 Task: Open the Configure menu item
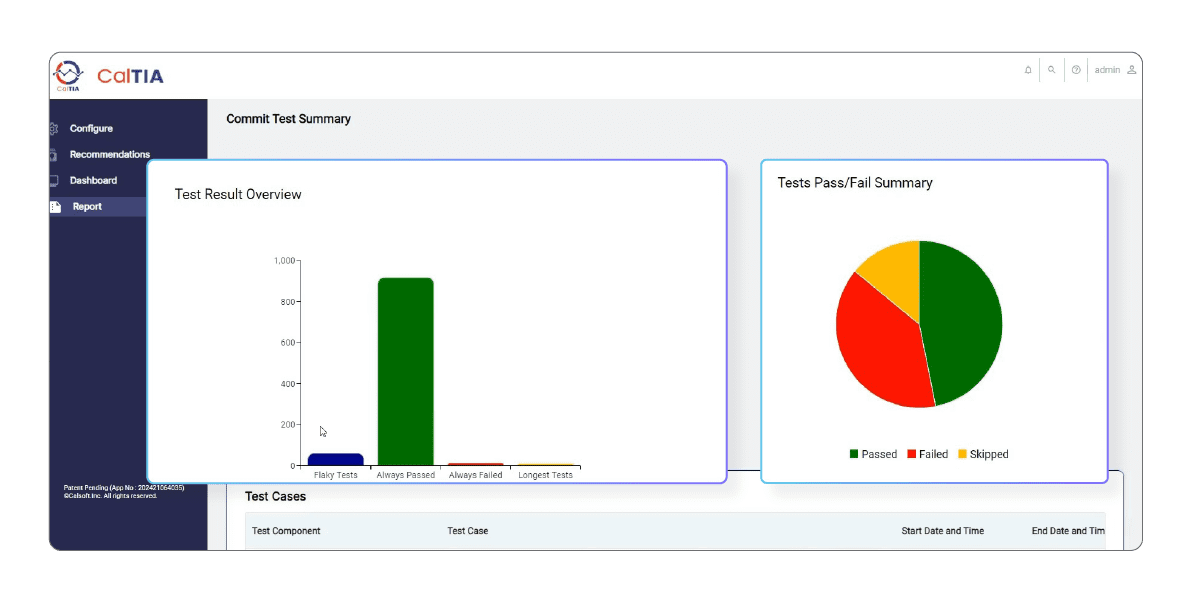[91, 129]
